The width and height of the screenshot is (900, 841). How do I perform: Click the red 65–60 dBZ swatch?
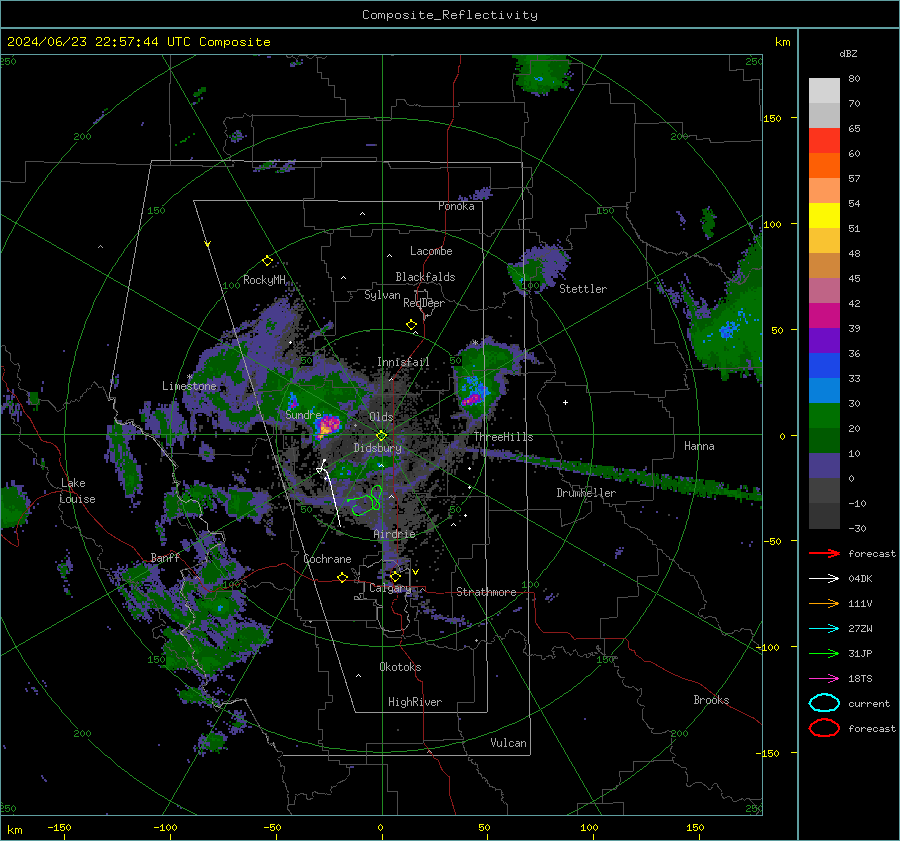[x=824, y=141]
